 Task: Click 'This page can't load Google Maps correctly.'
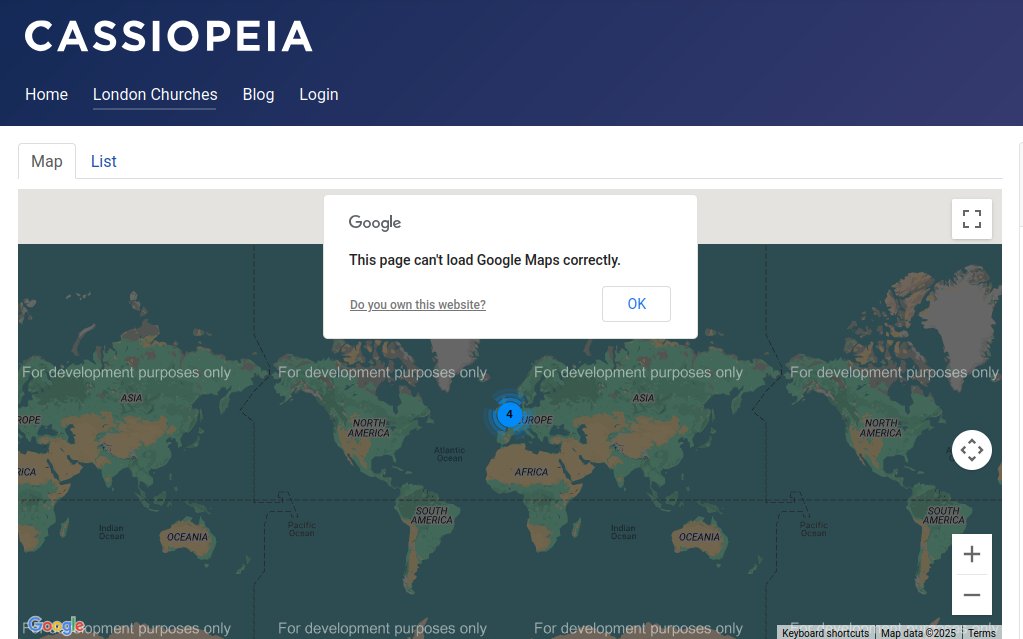click(484, 260)
